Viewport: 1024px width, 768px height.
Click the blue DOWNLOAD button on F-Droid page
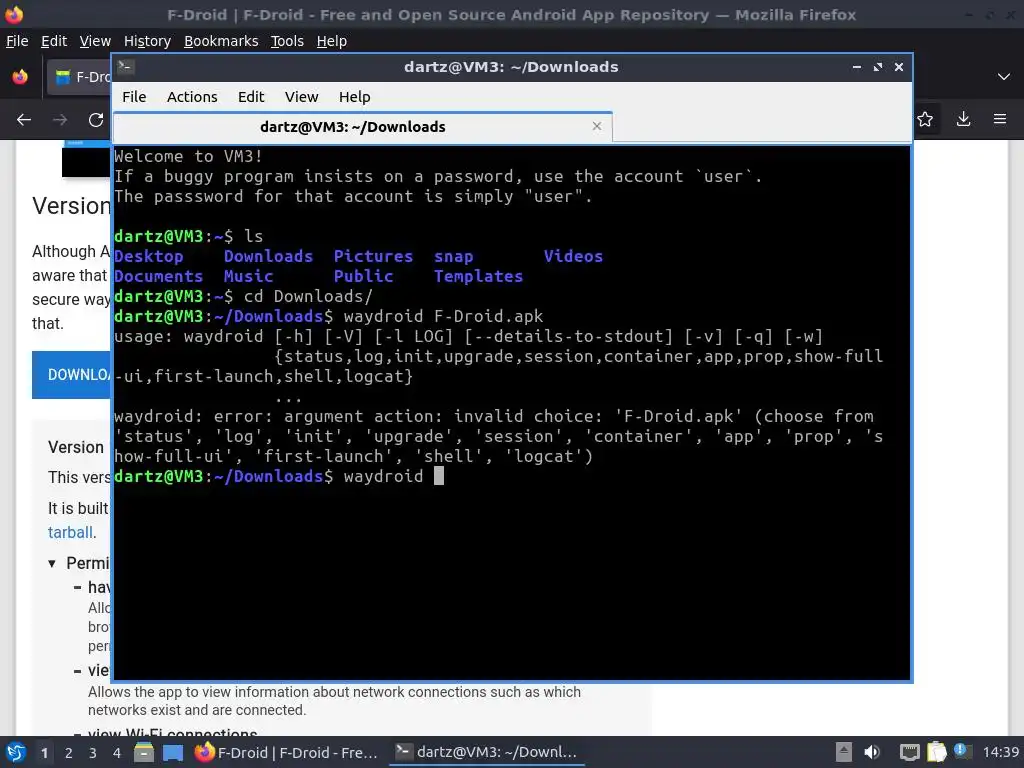[72, 375]
